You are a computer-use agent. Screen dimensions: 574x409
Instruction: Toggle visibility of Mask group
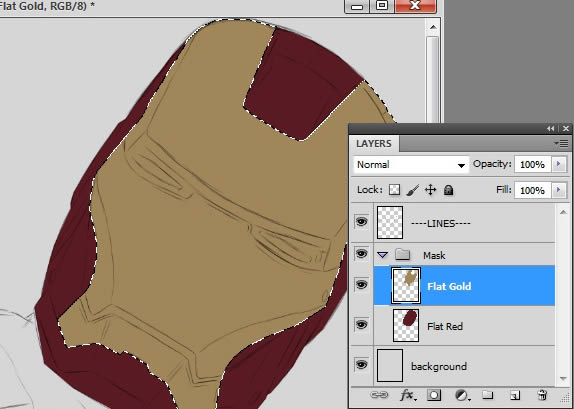(361, 253)
